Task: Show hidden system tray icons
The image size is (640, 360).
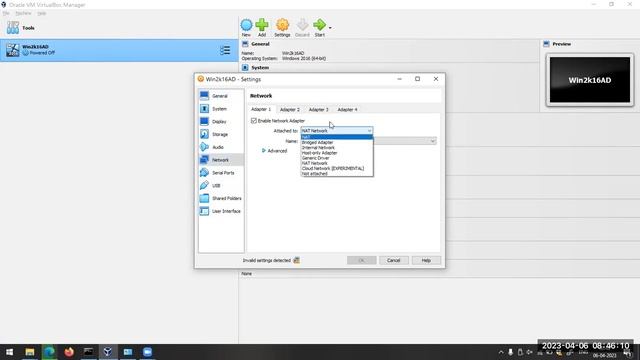Action: pyautogui.click(x=501, y=352)
